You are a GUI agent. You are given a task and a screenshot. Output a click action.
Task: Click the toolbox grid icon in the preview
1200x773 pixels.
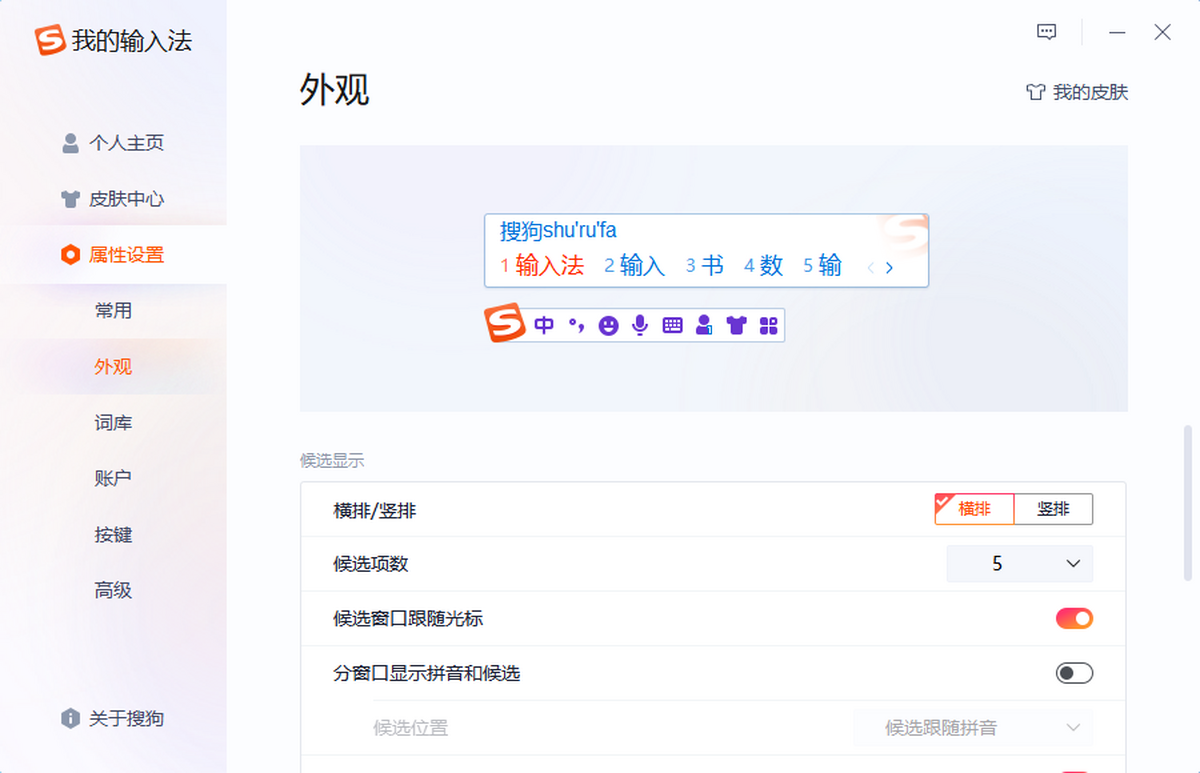point(766,324)
